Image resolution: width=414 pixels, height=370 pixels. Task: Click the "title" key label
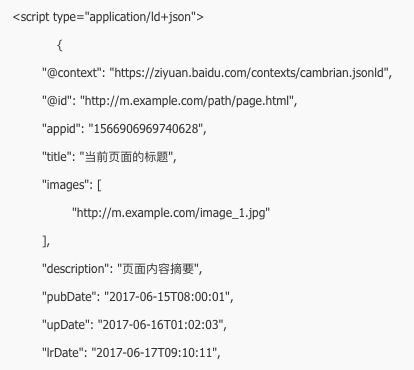(57, 157)
